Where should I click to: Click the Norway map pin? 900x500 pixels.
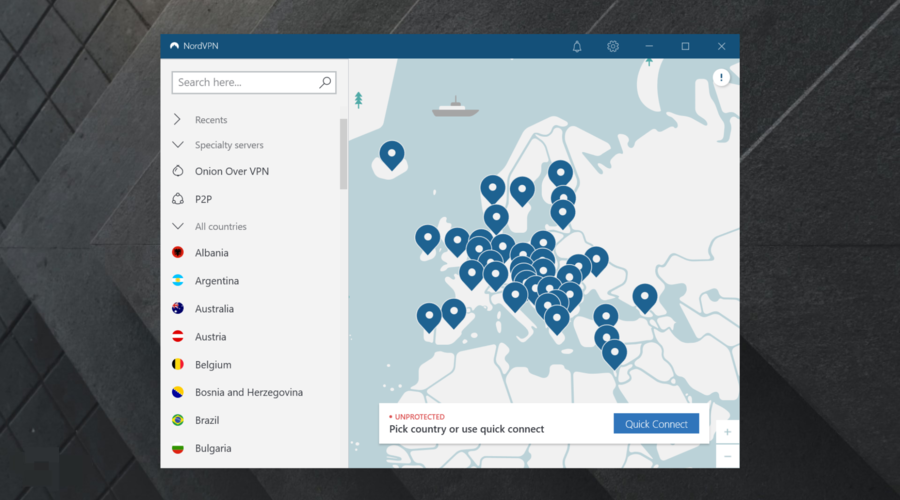(x=492, y=189)
